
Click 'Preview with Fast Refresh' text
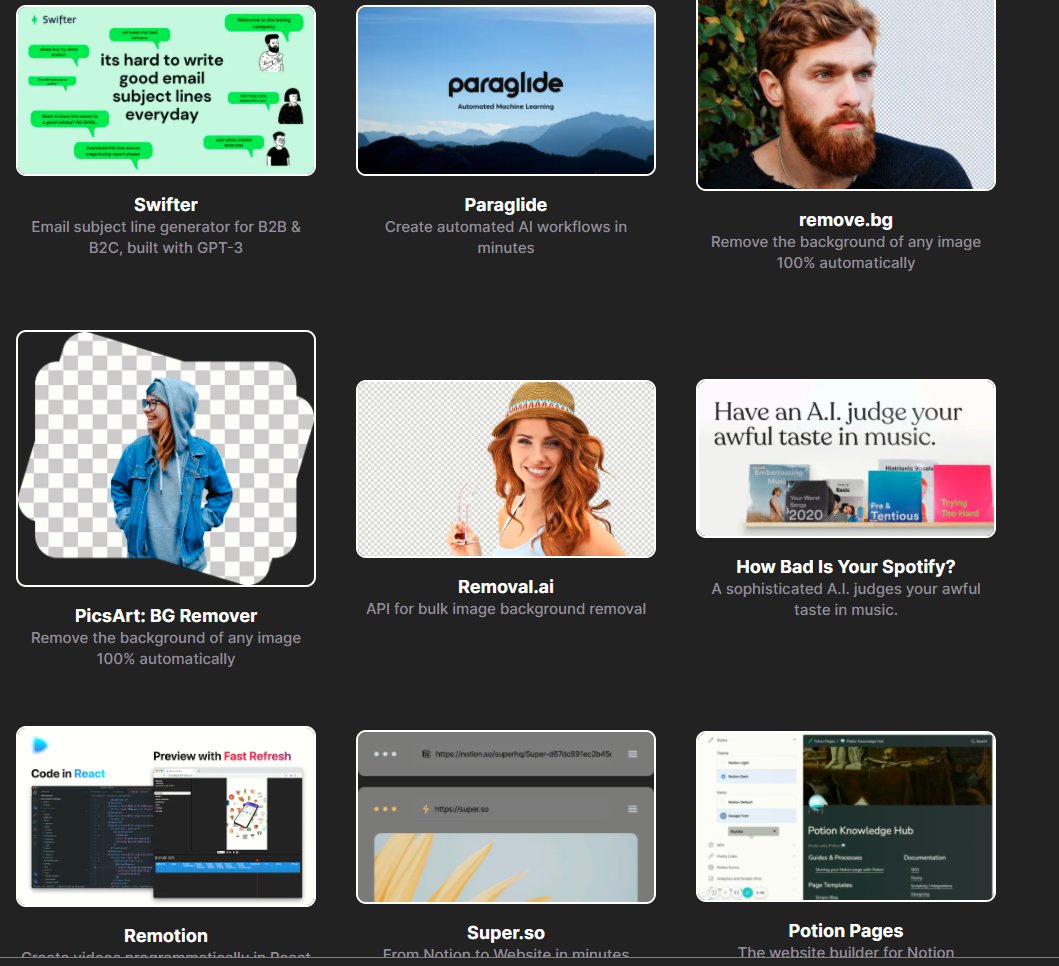click(x=222, y=756)
